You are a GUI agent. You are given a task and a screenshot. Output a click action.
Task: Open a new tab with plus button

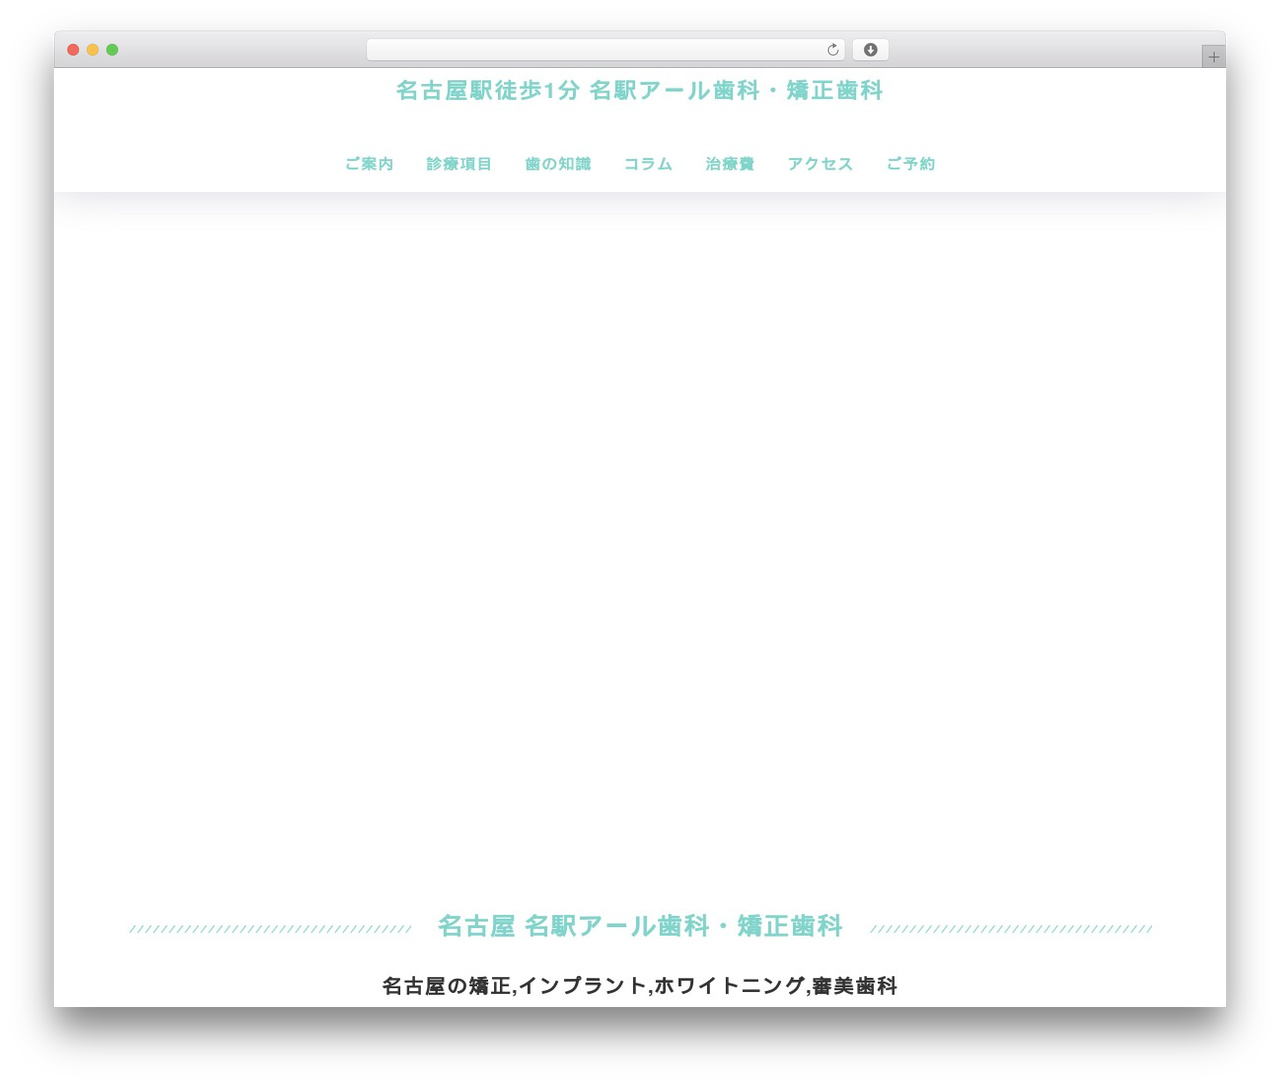[1214, 57]
